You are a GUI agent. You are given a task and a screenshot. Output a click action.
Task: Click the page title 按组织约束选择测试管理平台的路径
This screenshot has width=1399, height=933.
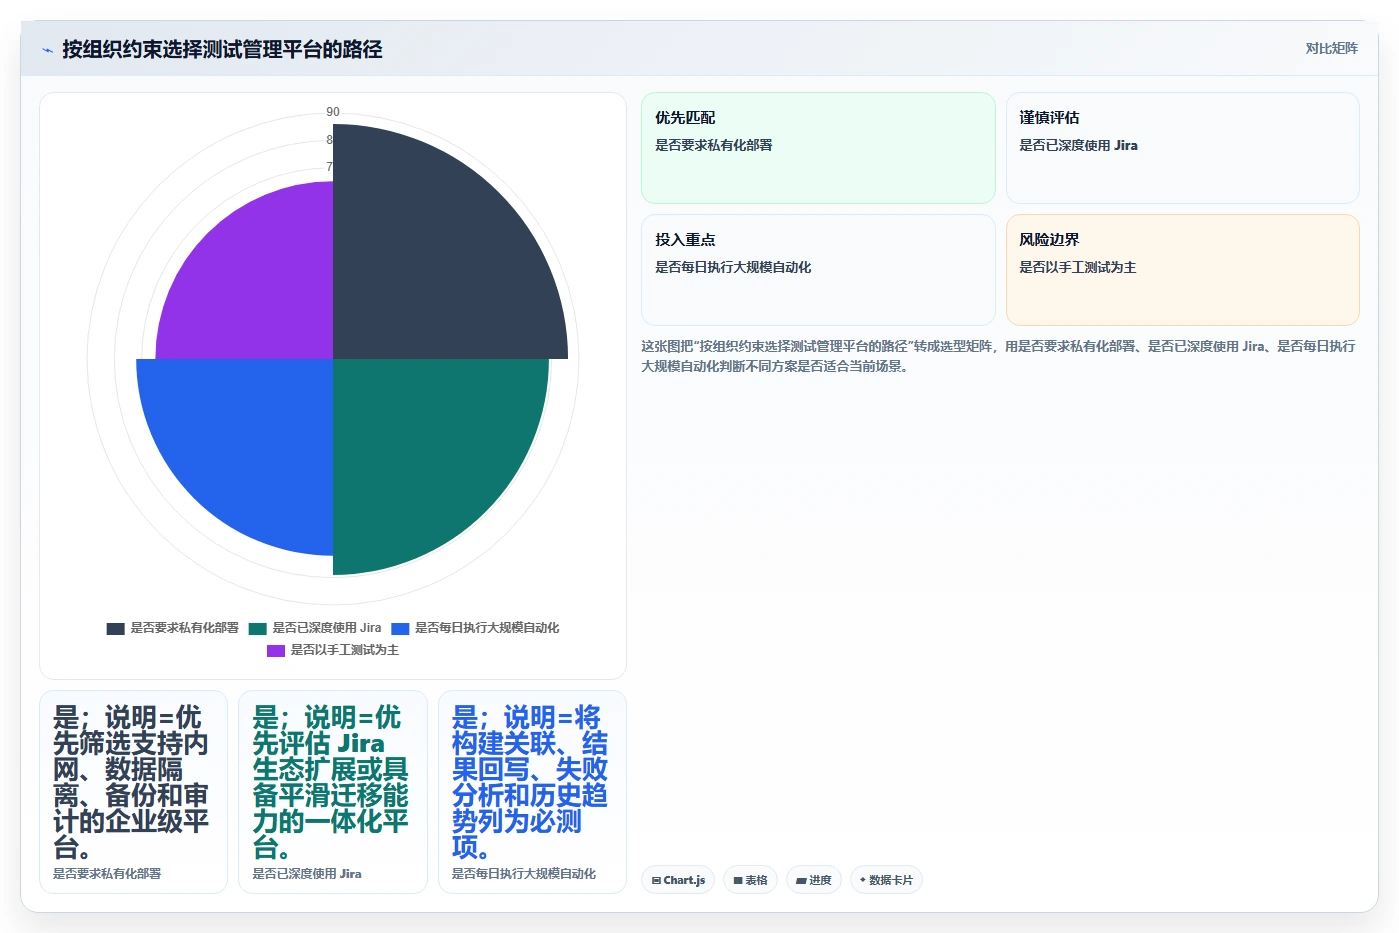point(222,49)
